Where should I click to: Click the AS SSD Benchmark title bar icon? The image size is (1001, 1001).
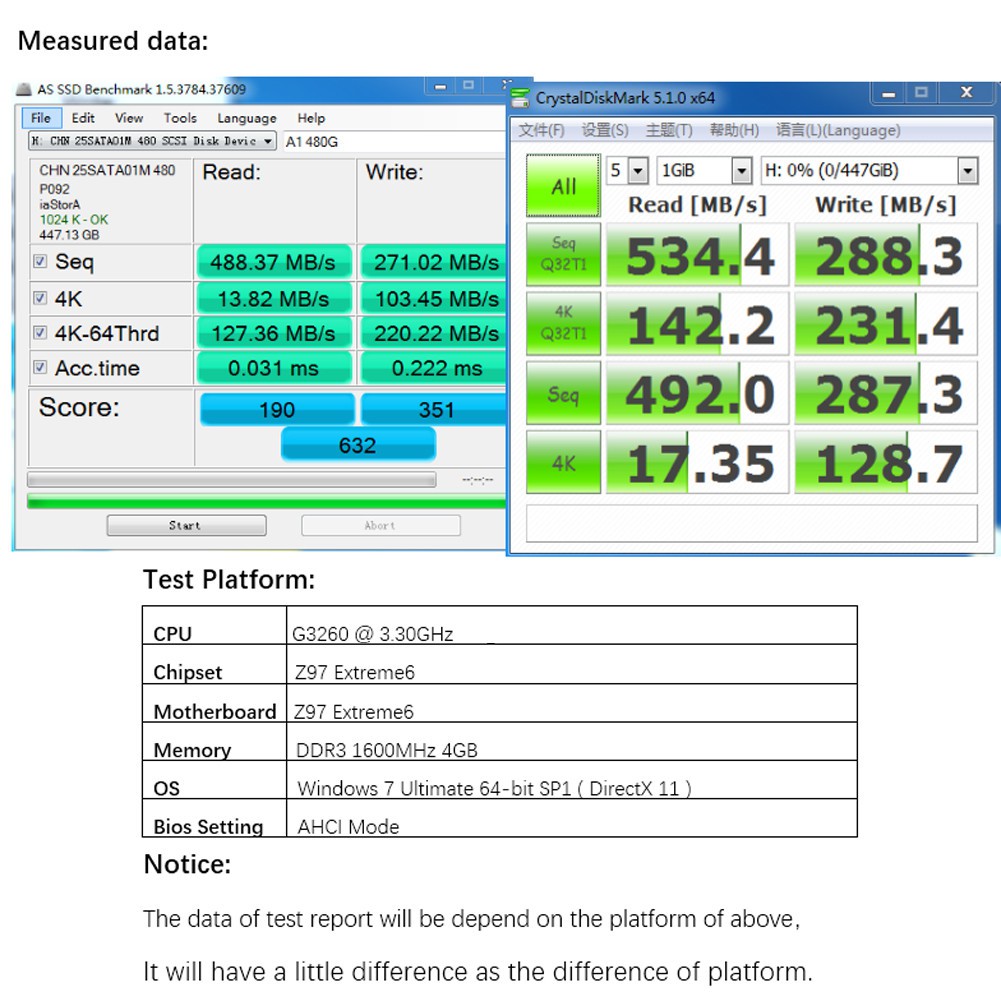click(x=25, y=89)
